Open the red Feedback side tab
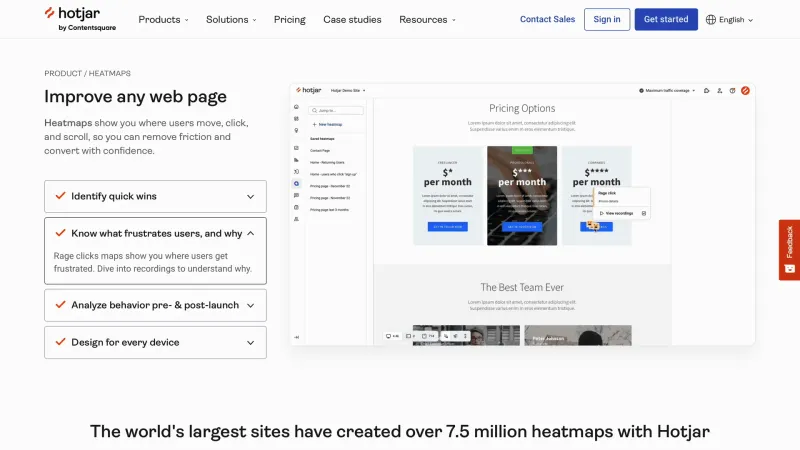Viewport: 800px width, 450px height. pyautogui.click(x=789, y=250)
